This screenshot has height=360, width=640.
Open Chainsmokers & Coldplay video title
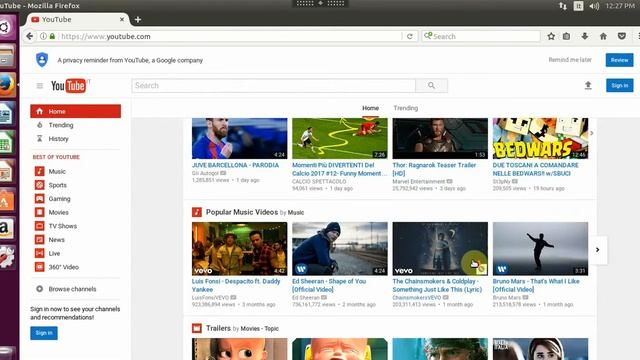click(437, 285)
